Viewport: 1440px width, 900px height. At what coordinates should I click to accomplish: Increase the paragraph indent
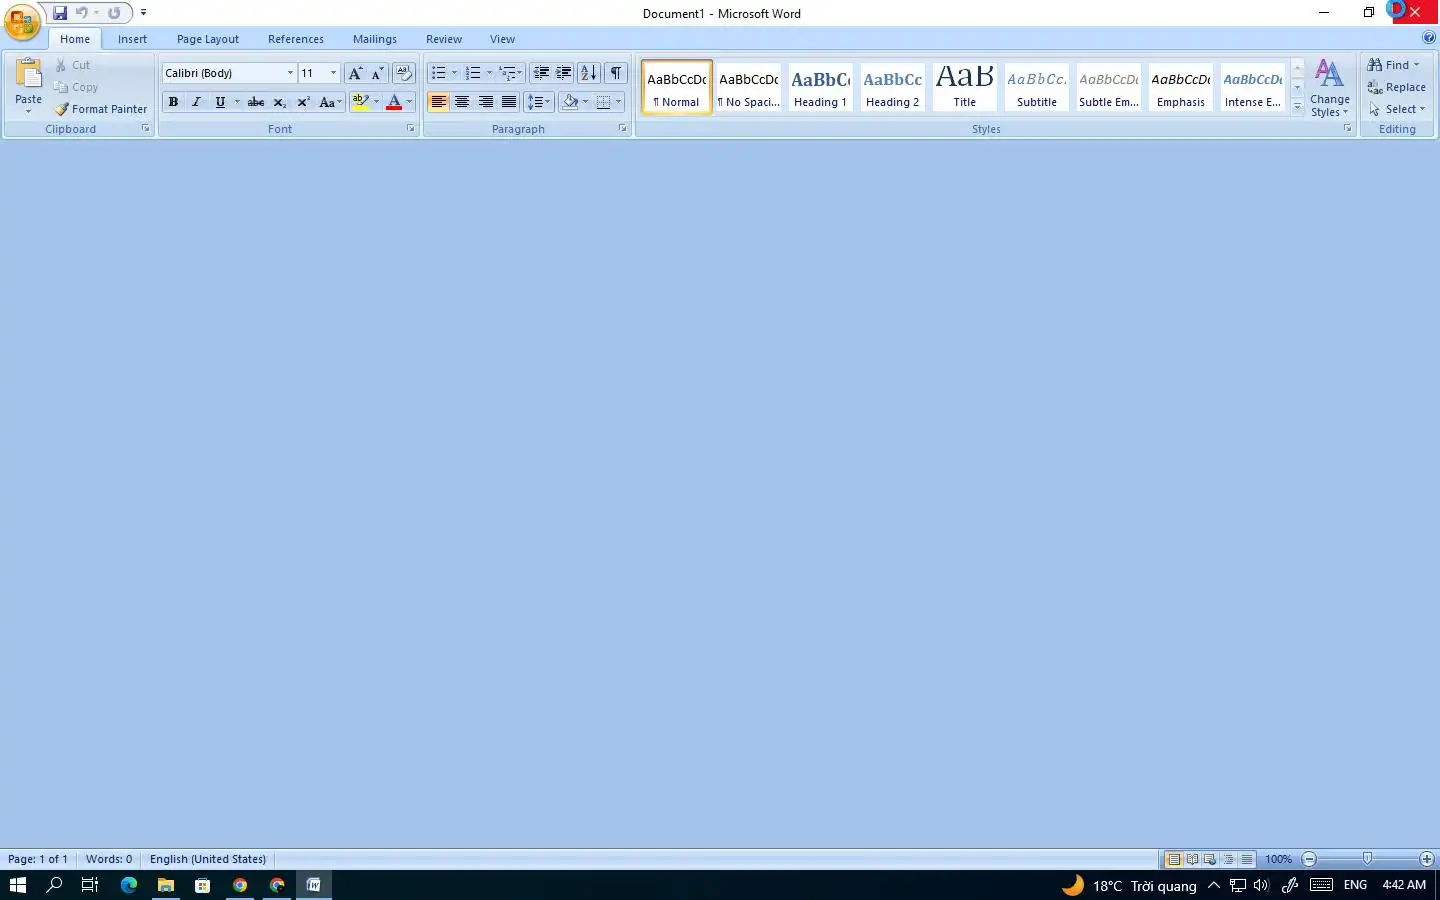click(x=564, y=73)
